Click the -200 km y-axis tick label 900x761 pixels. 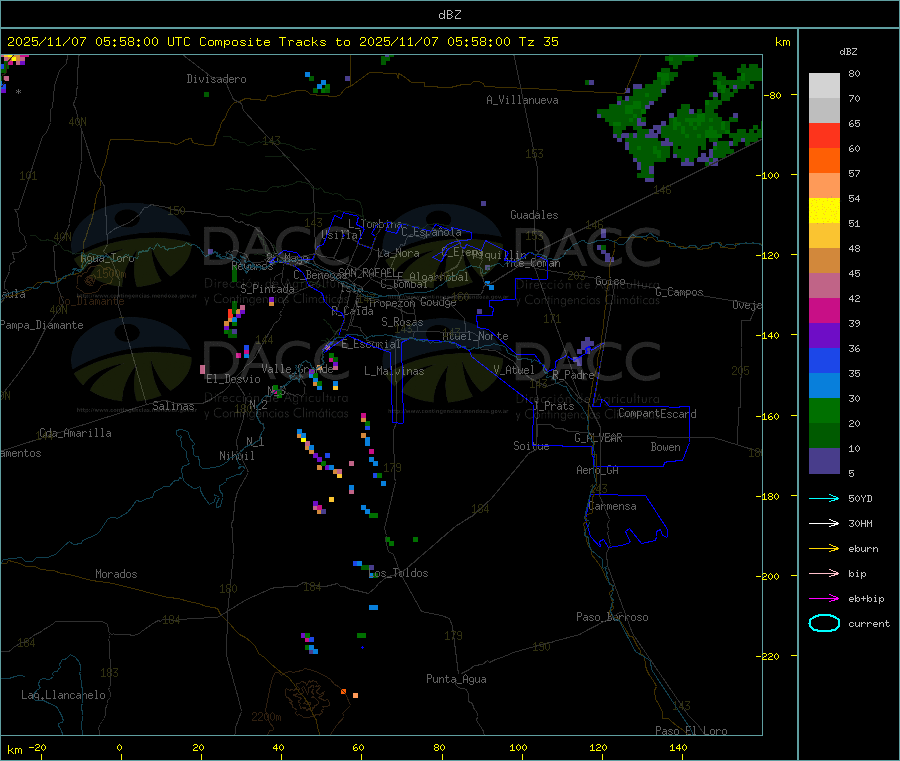(x=770, y=576)
